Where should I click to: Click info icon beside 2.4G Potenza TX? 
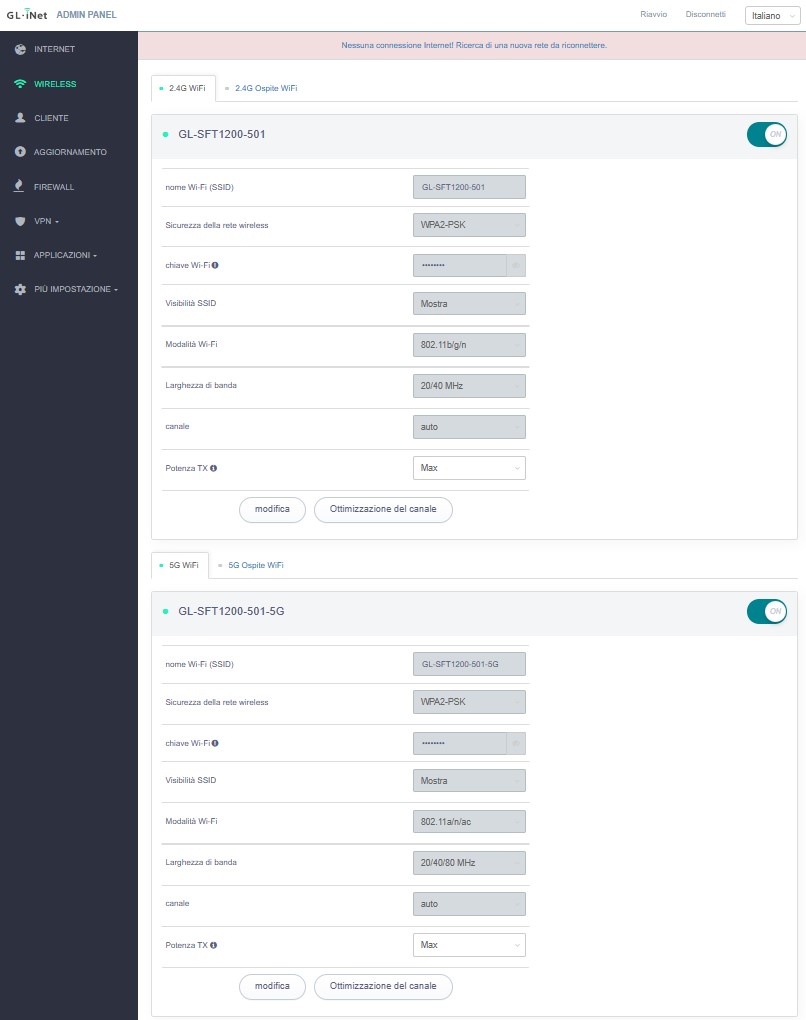point(213,468)
